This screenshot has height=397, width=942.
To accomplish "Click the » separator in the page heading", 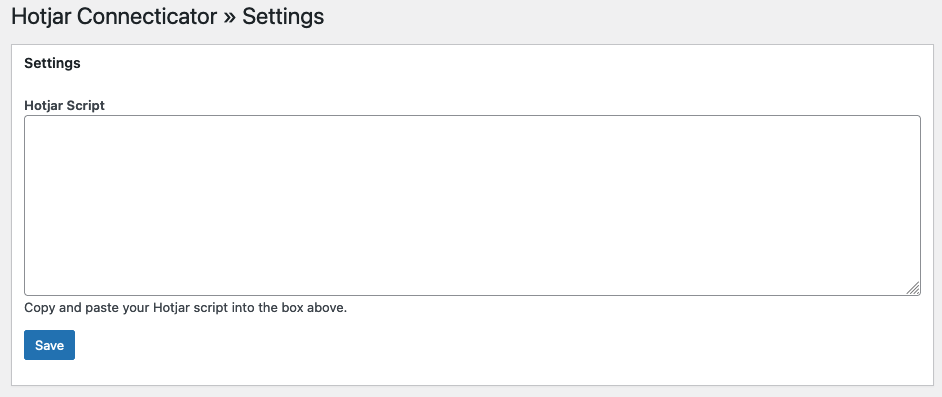I will tap(229, 18).
